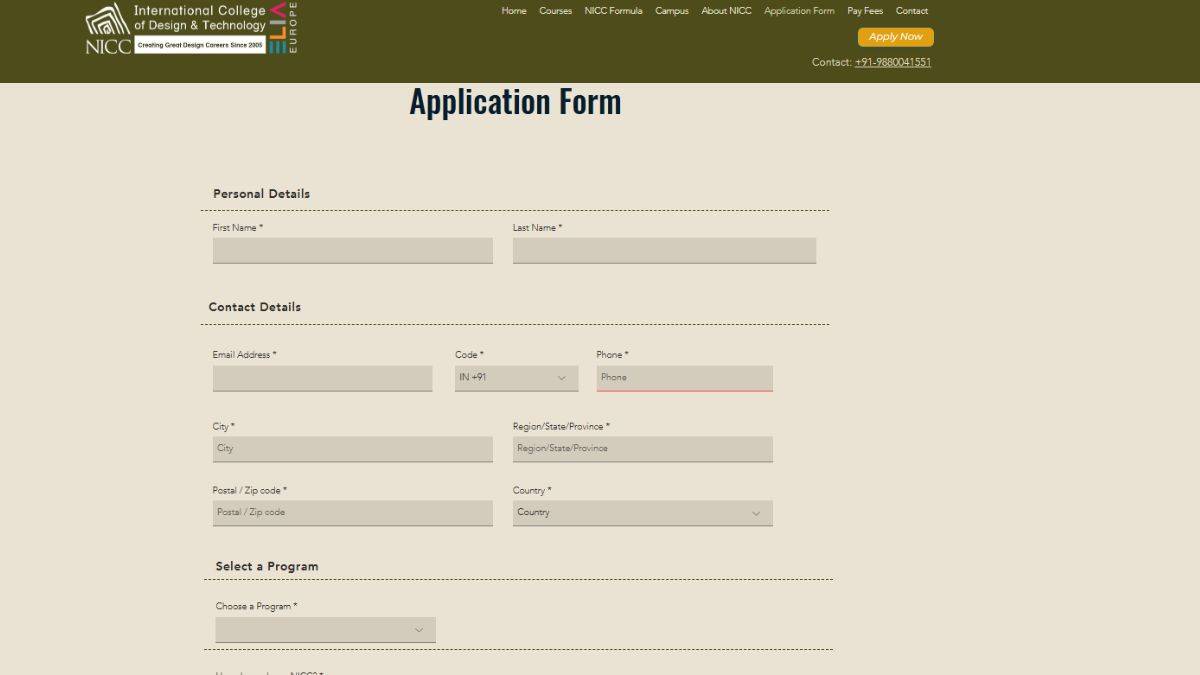Go to the About NICC section
The image size is (1200, 675).
pos(726,11)
